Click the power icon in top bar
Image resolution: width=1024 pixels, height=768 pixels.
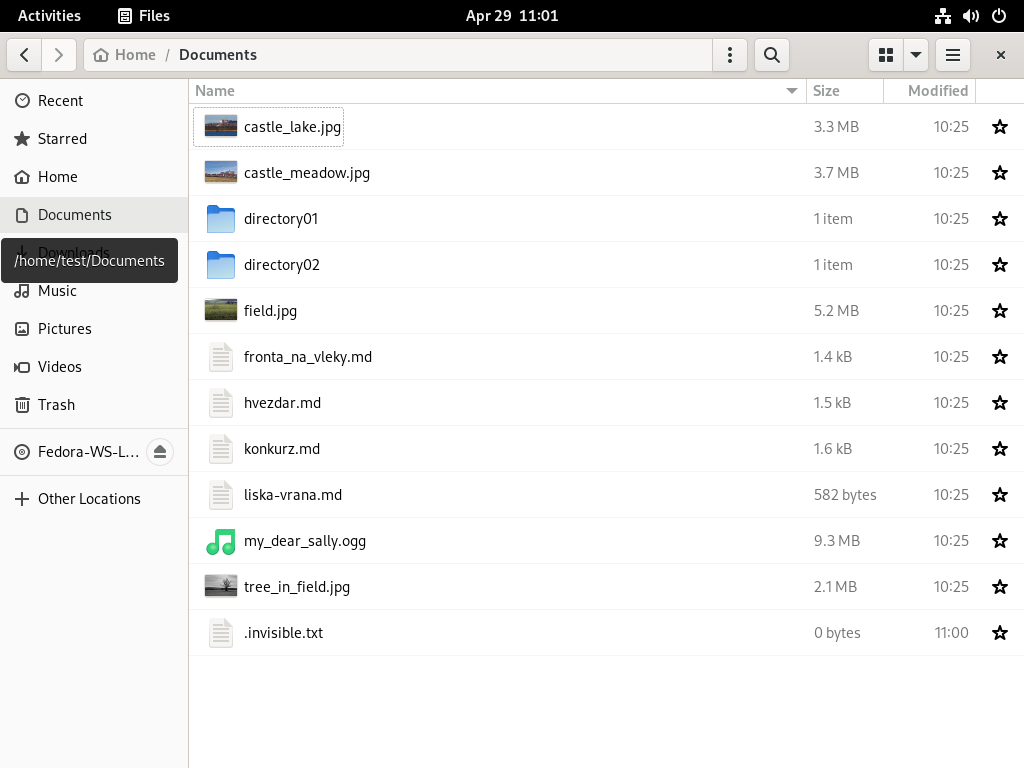pyautogui.click(x=999, y=16)
